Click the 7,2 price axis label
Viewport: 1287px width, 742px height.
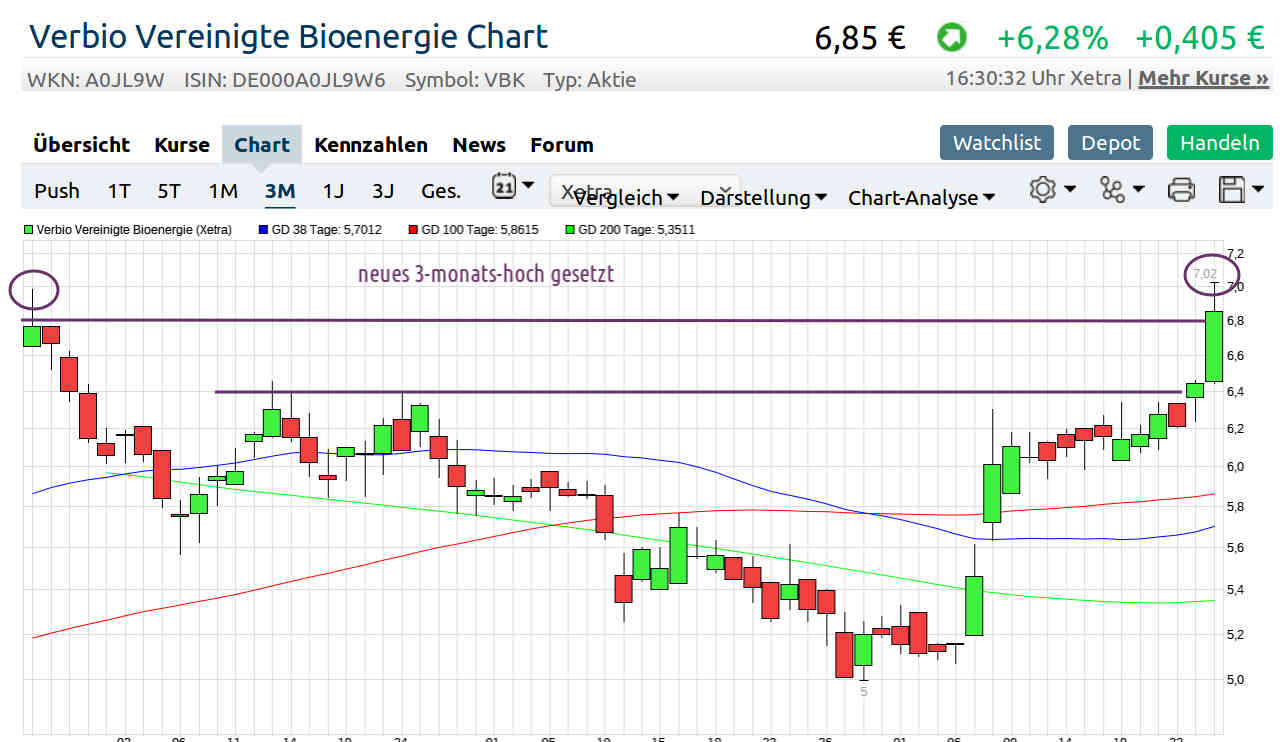click(1235, 252)
